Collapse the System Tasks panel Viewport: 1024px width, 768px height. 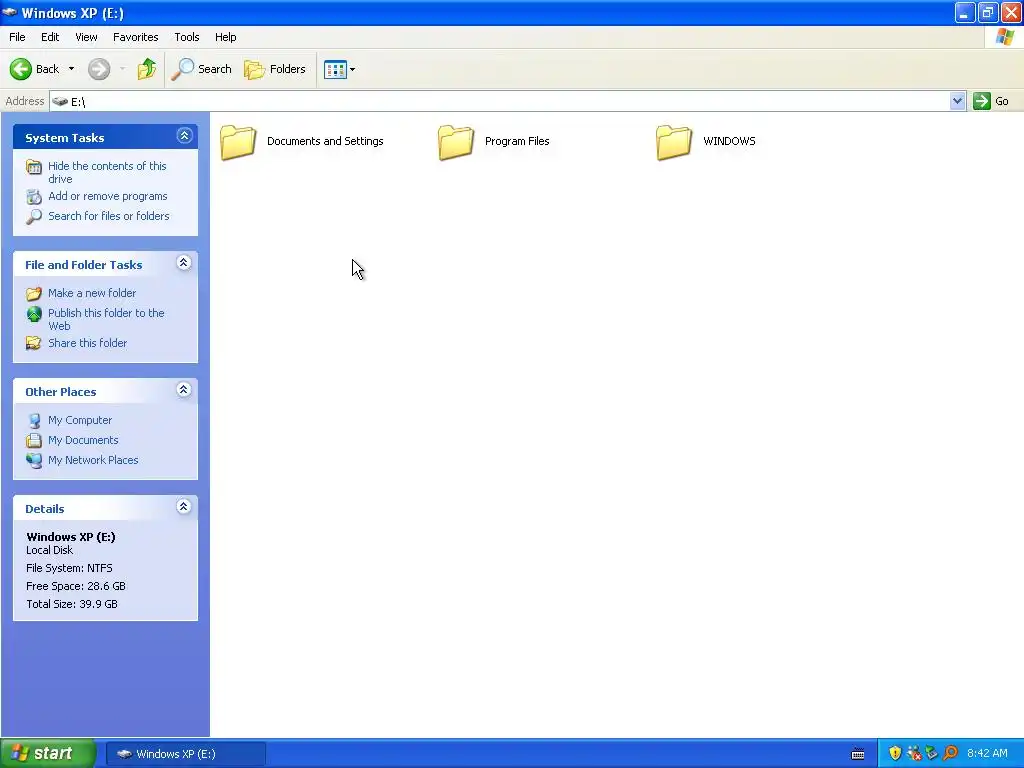click(x=184, y=136)
